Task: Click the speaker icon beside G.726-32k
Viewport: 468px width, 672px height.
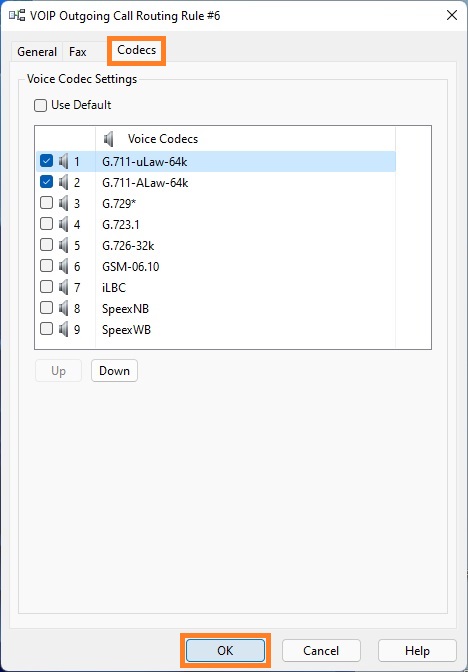Action: point(63,246)
